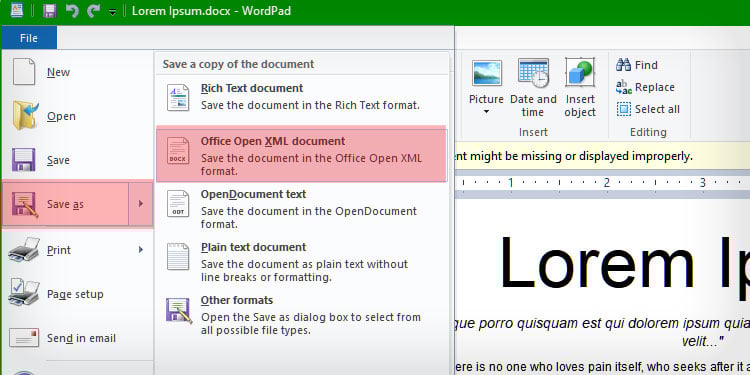Click the ODT file icon
Image resolution: width=750 pixels, height=375 pixels.
click(x=178, y=203)
